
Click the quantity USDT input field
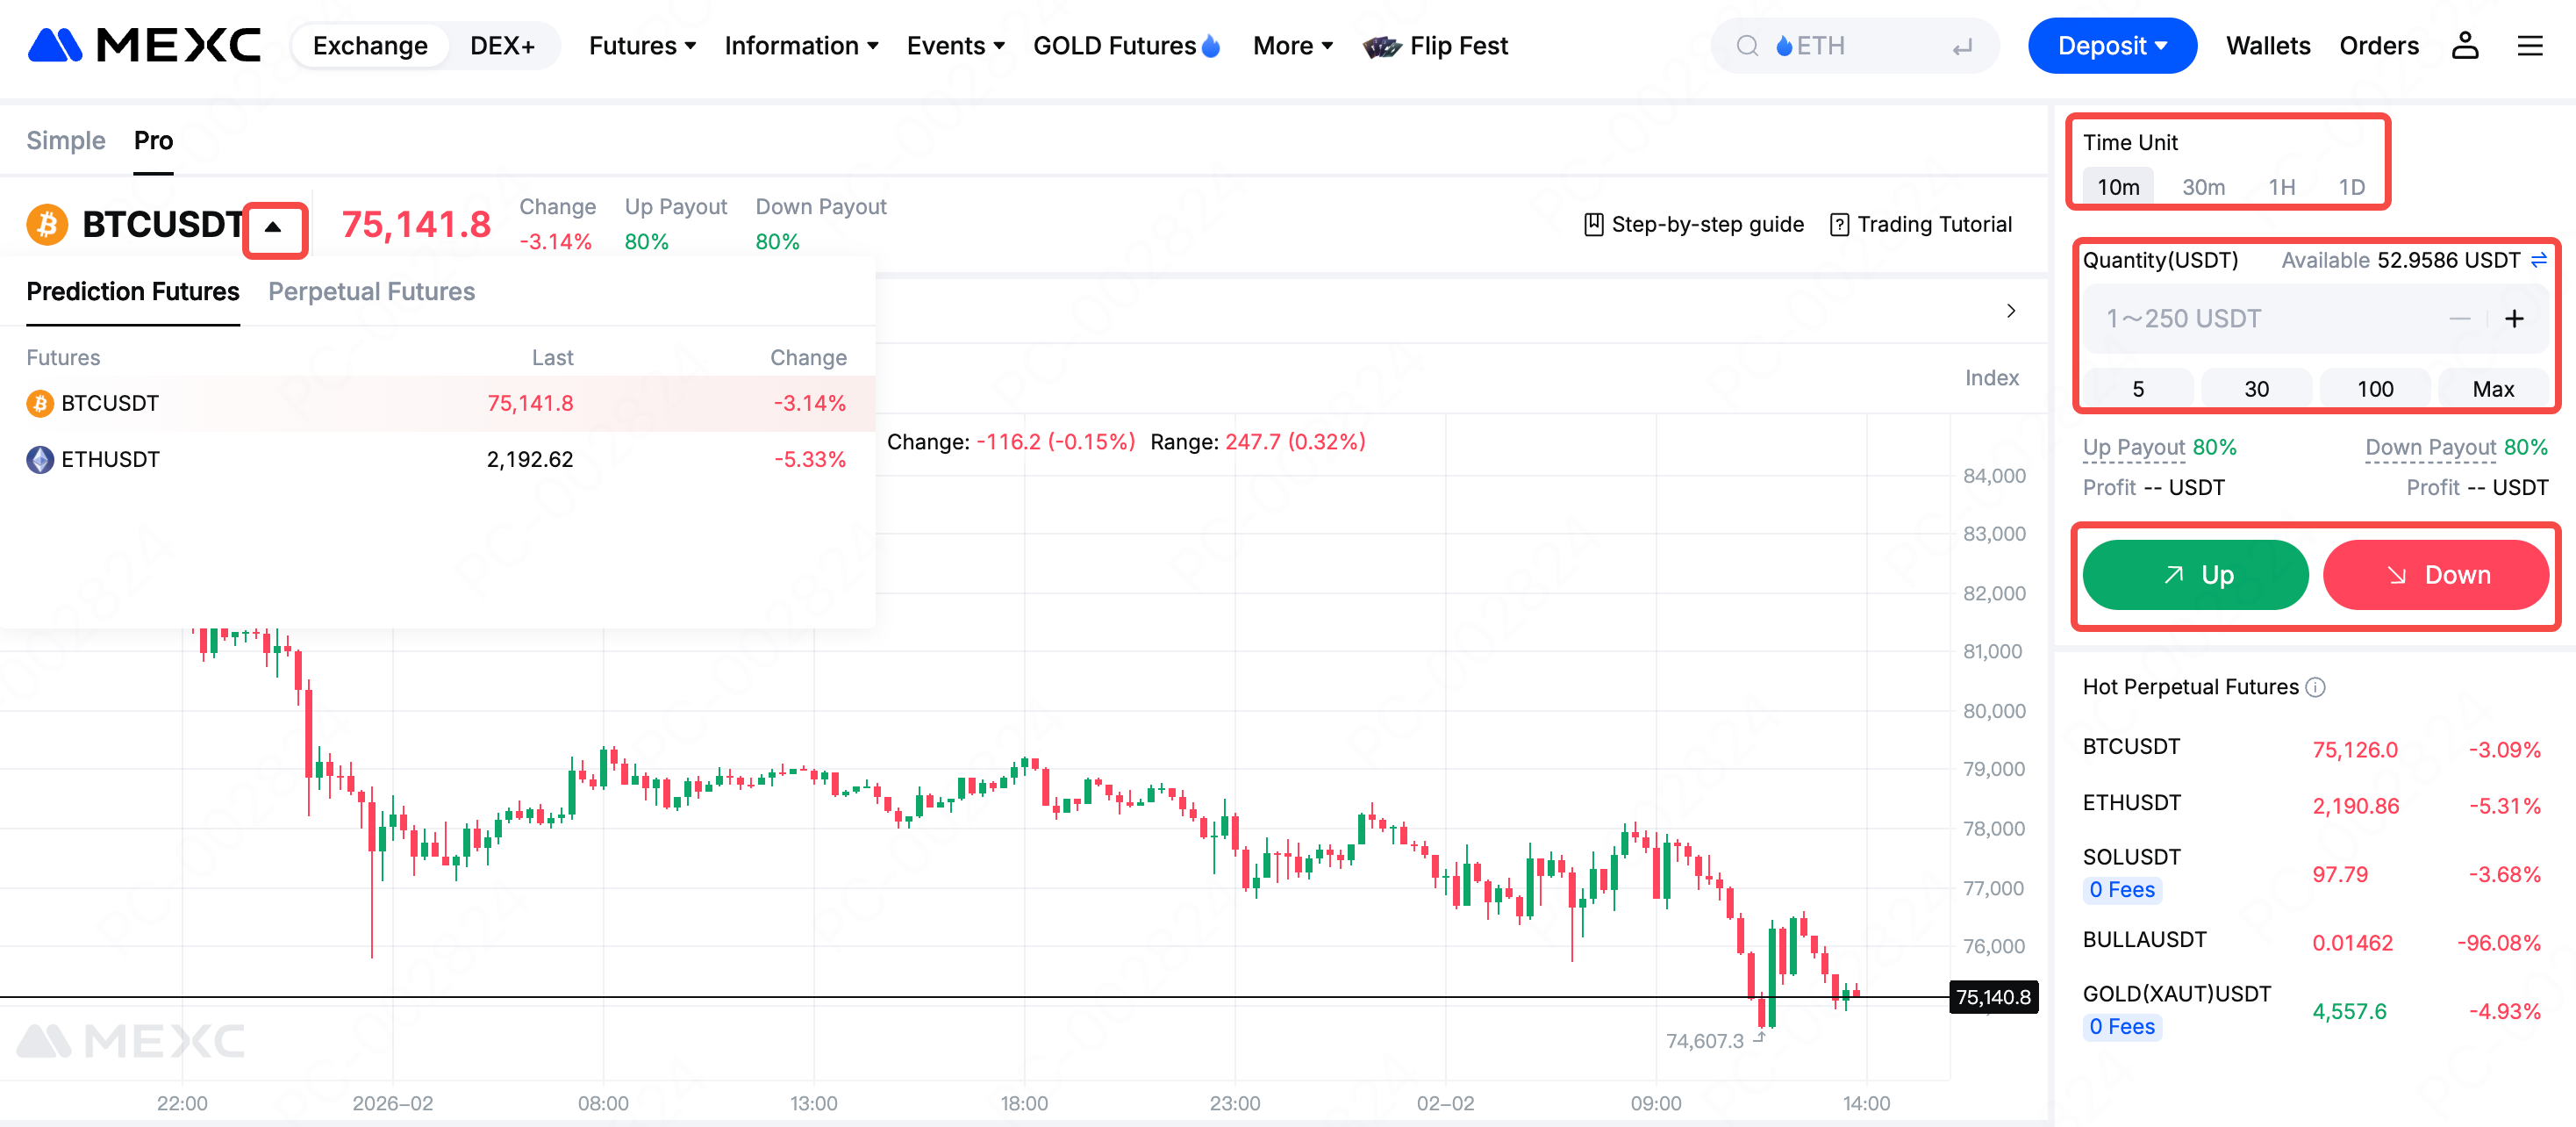(x=2270, y=319)
